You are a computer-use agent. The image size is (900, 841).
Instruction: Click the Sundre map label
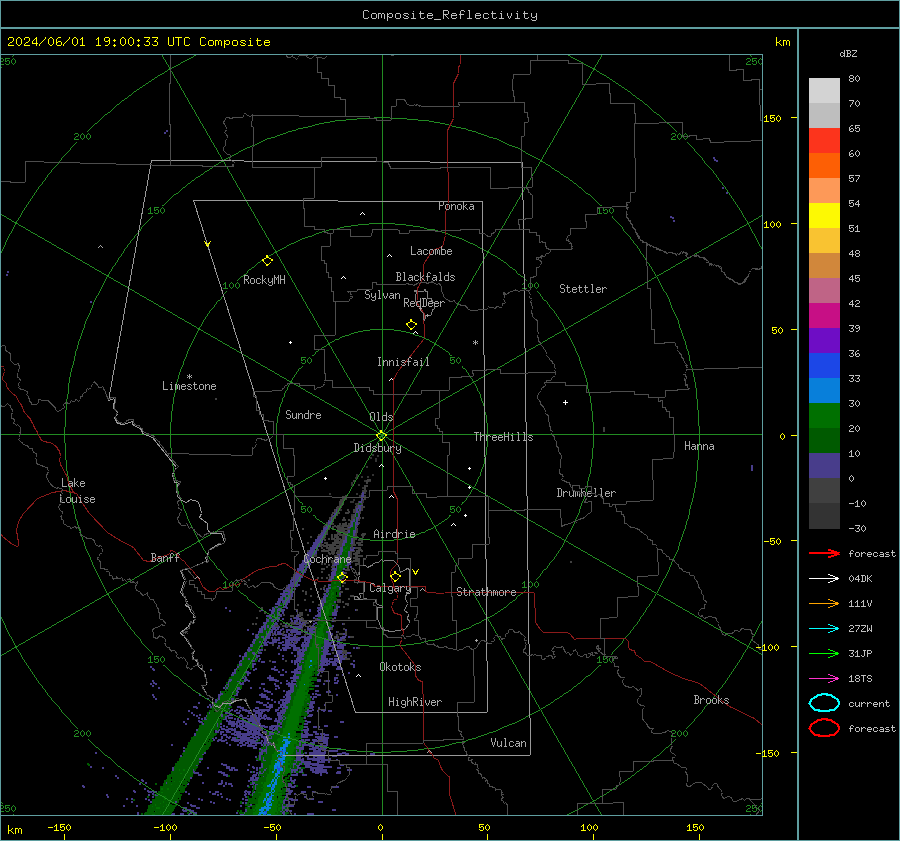[x=303, y=415]
